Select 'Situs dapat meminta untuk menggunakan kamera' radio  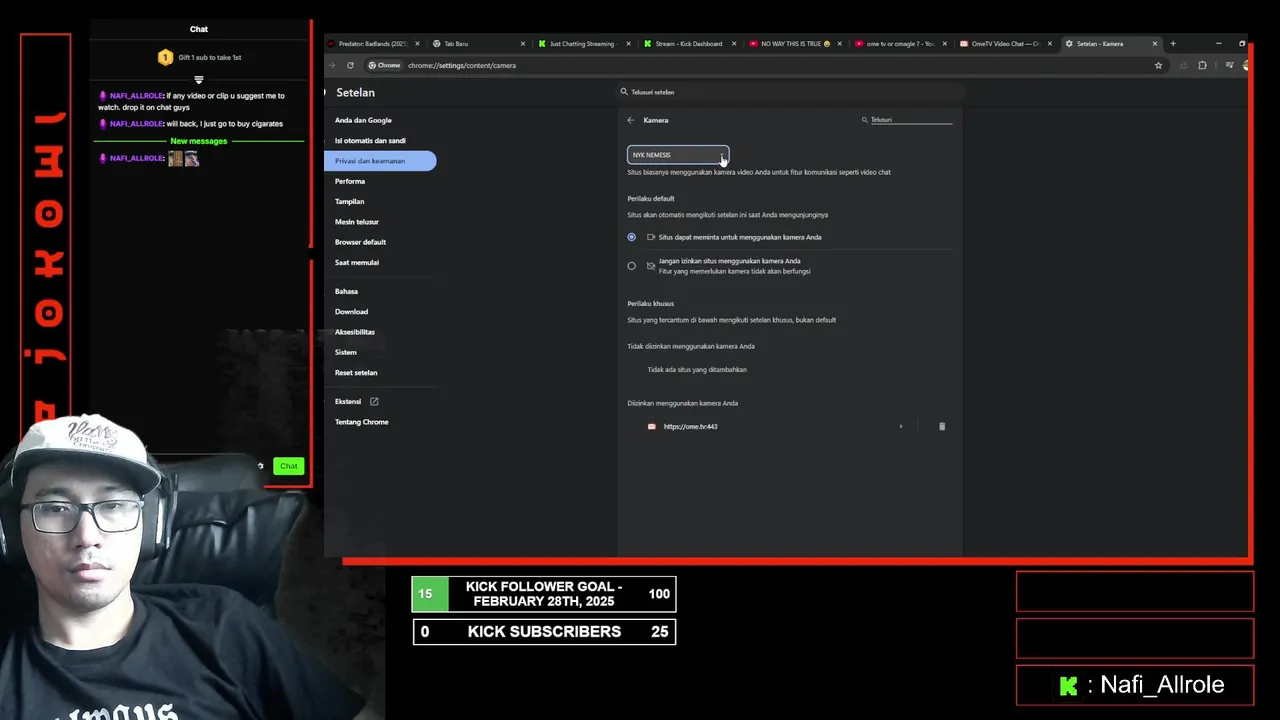[631, 237]
